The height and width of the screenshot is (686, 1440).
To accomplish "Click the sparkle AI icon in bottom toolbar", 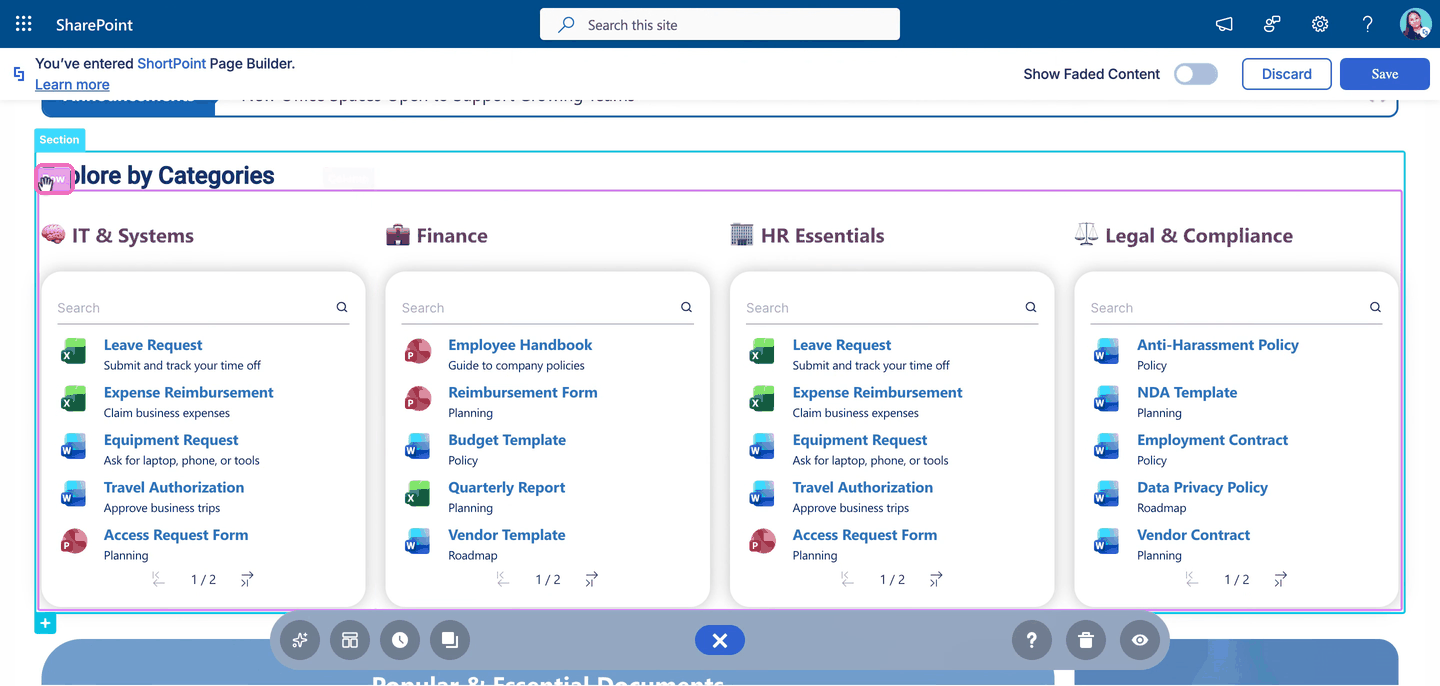I will coord(300,640).
